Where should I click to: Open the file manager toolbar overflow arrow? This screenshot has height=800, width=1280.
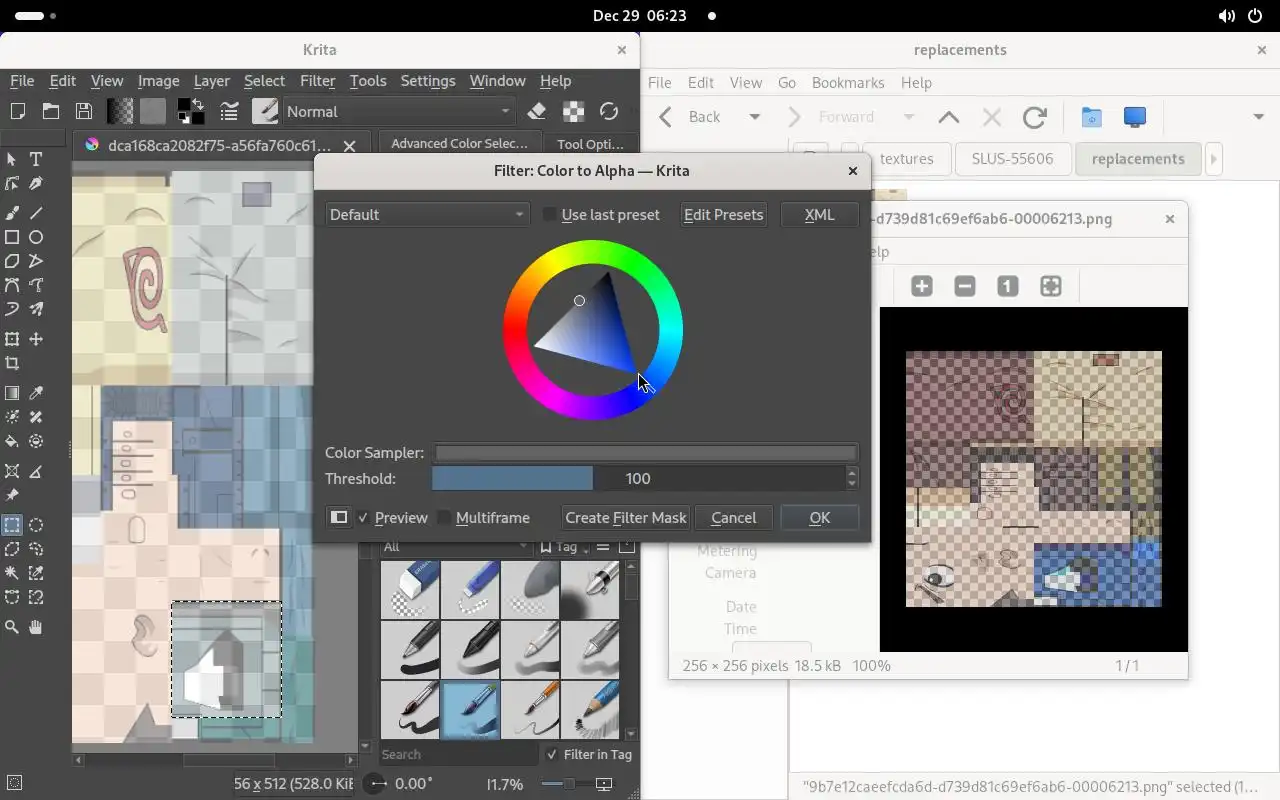(1258, 117)
